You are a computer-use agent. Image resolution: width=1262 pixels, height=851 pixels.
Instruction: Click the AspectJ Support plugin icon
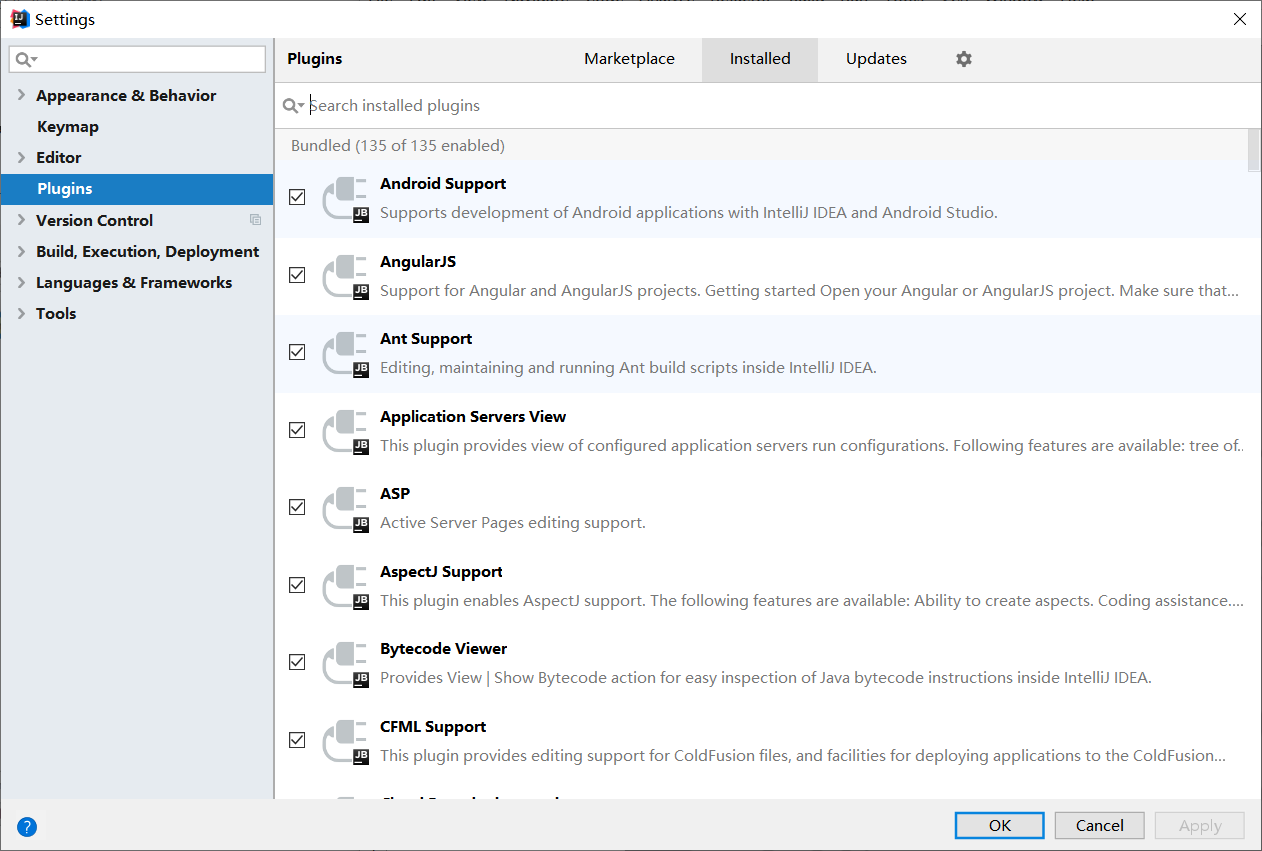pyautogui.click(x=346, y=586)
